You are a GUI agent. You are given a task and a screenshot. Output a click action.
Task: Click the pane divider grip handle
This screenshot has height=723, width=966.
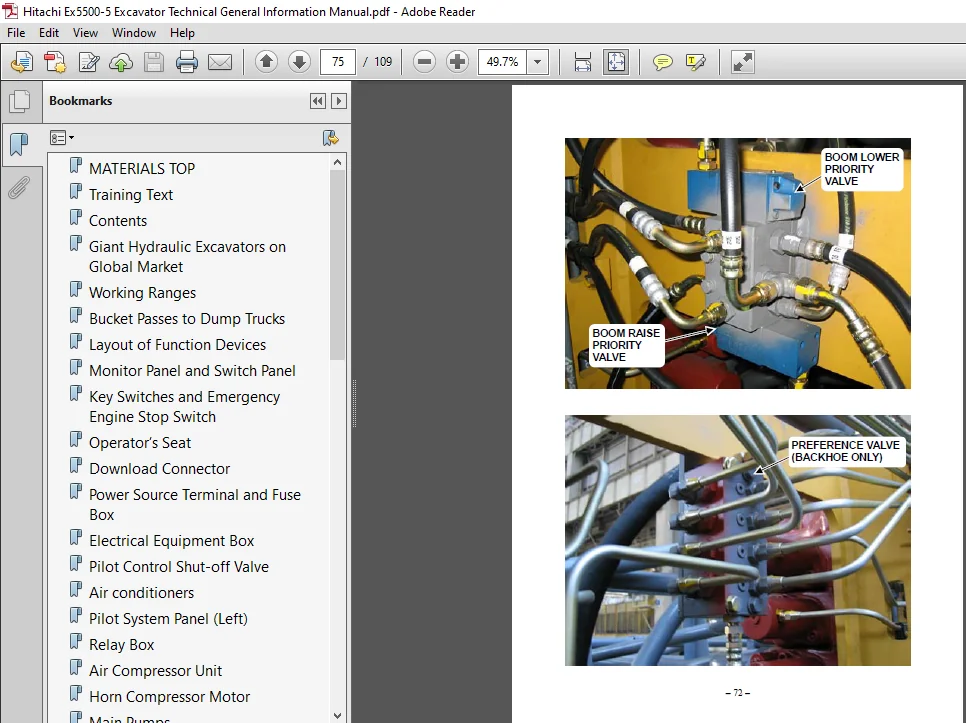click(354, 403)
